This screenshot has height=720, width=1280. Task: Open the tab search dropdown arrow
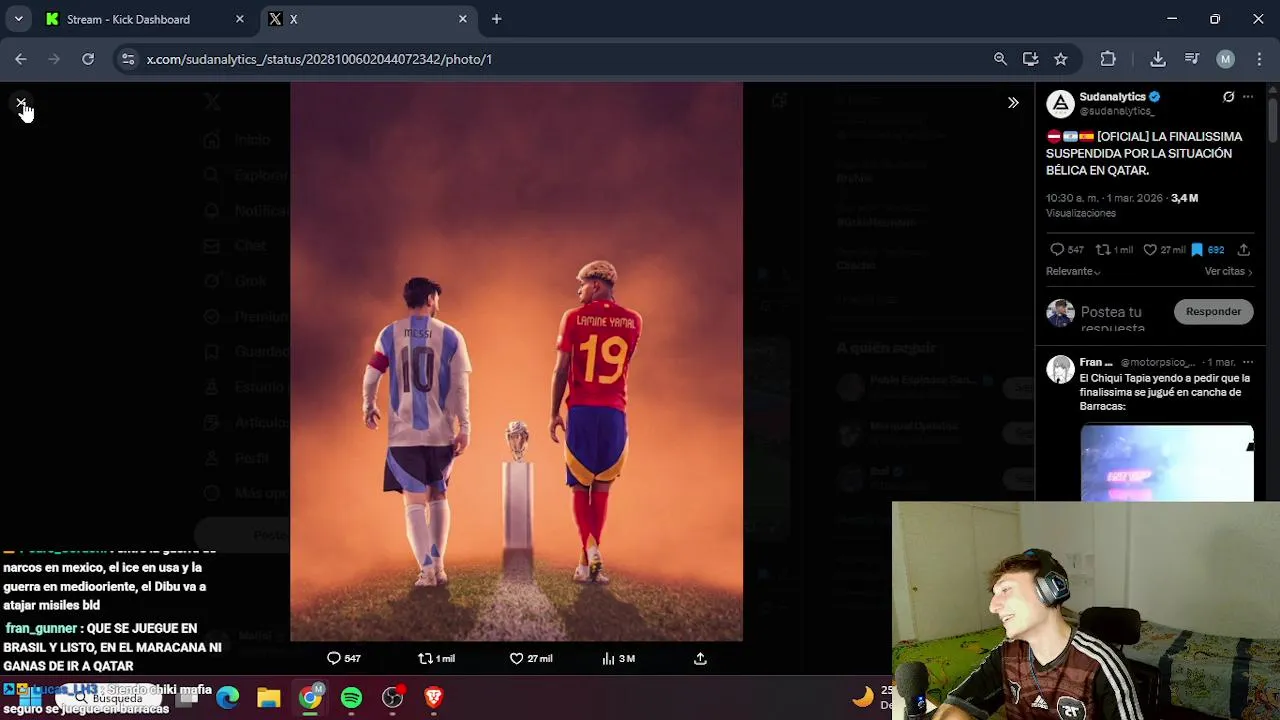click(x=18, y=19)
